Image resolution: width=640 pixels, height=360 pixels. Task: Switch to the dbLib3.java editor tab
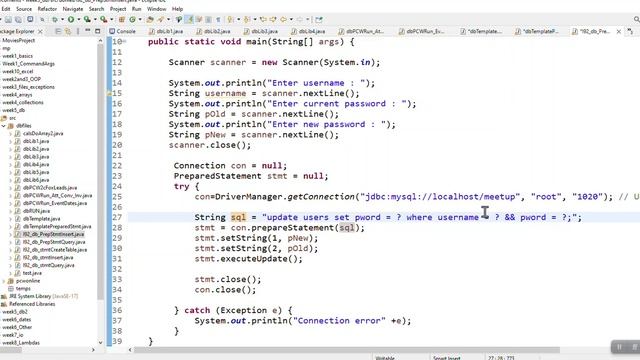click(x=261, y=31)
